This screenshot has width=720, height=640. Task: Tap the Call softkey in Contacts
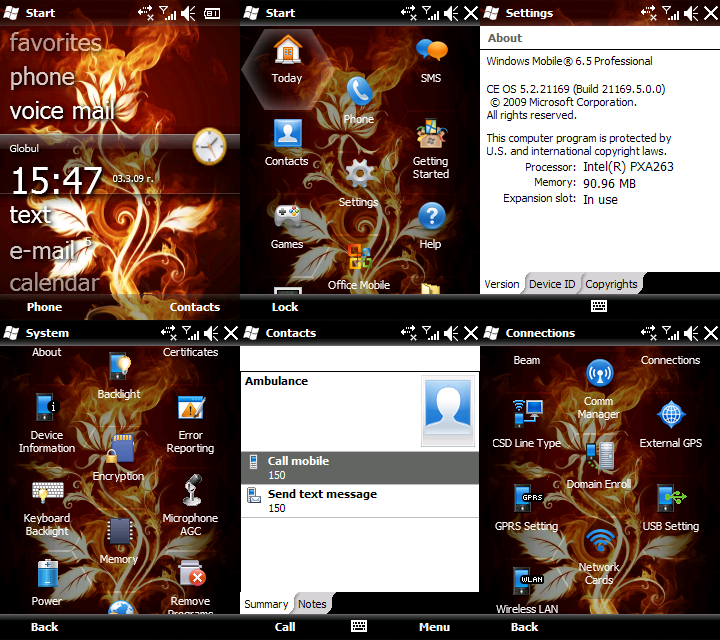pyautogui.click(x=285, y=627)
